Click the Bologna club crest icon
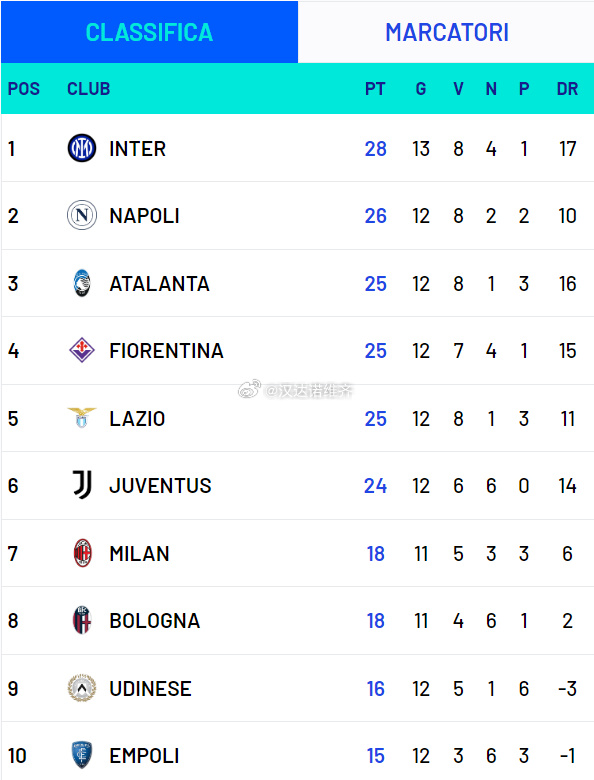This screenshot has height=780, width=594. tap(82, 620)
